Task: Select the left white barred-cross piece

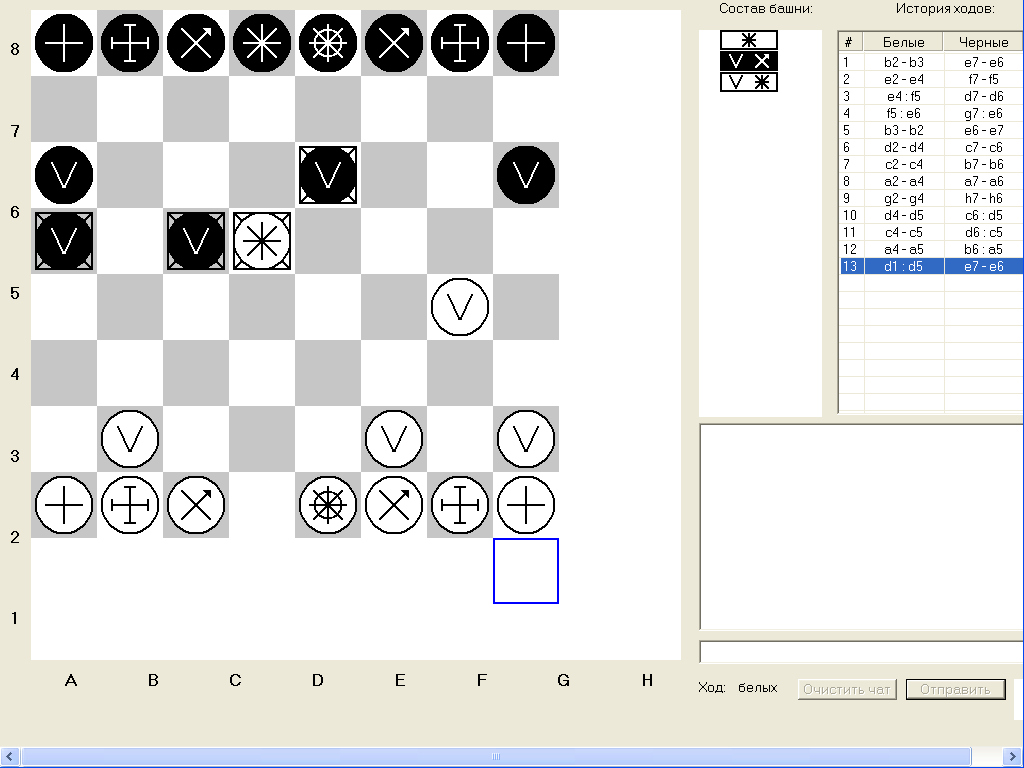Action: 130,505
